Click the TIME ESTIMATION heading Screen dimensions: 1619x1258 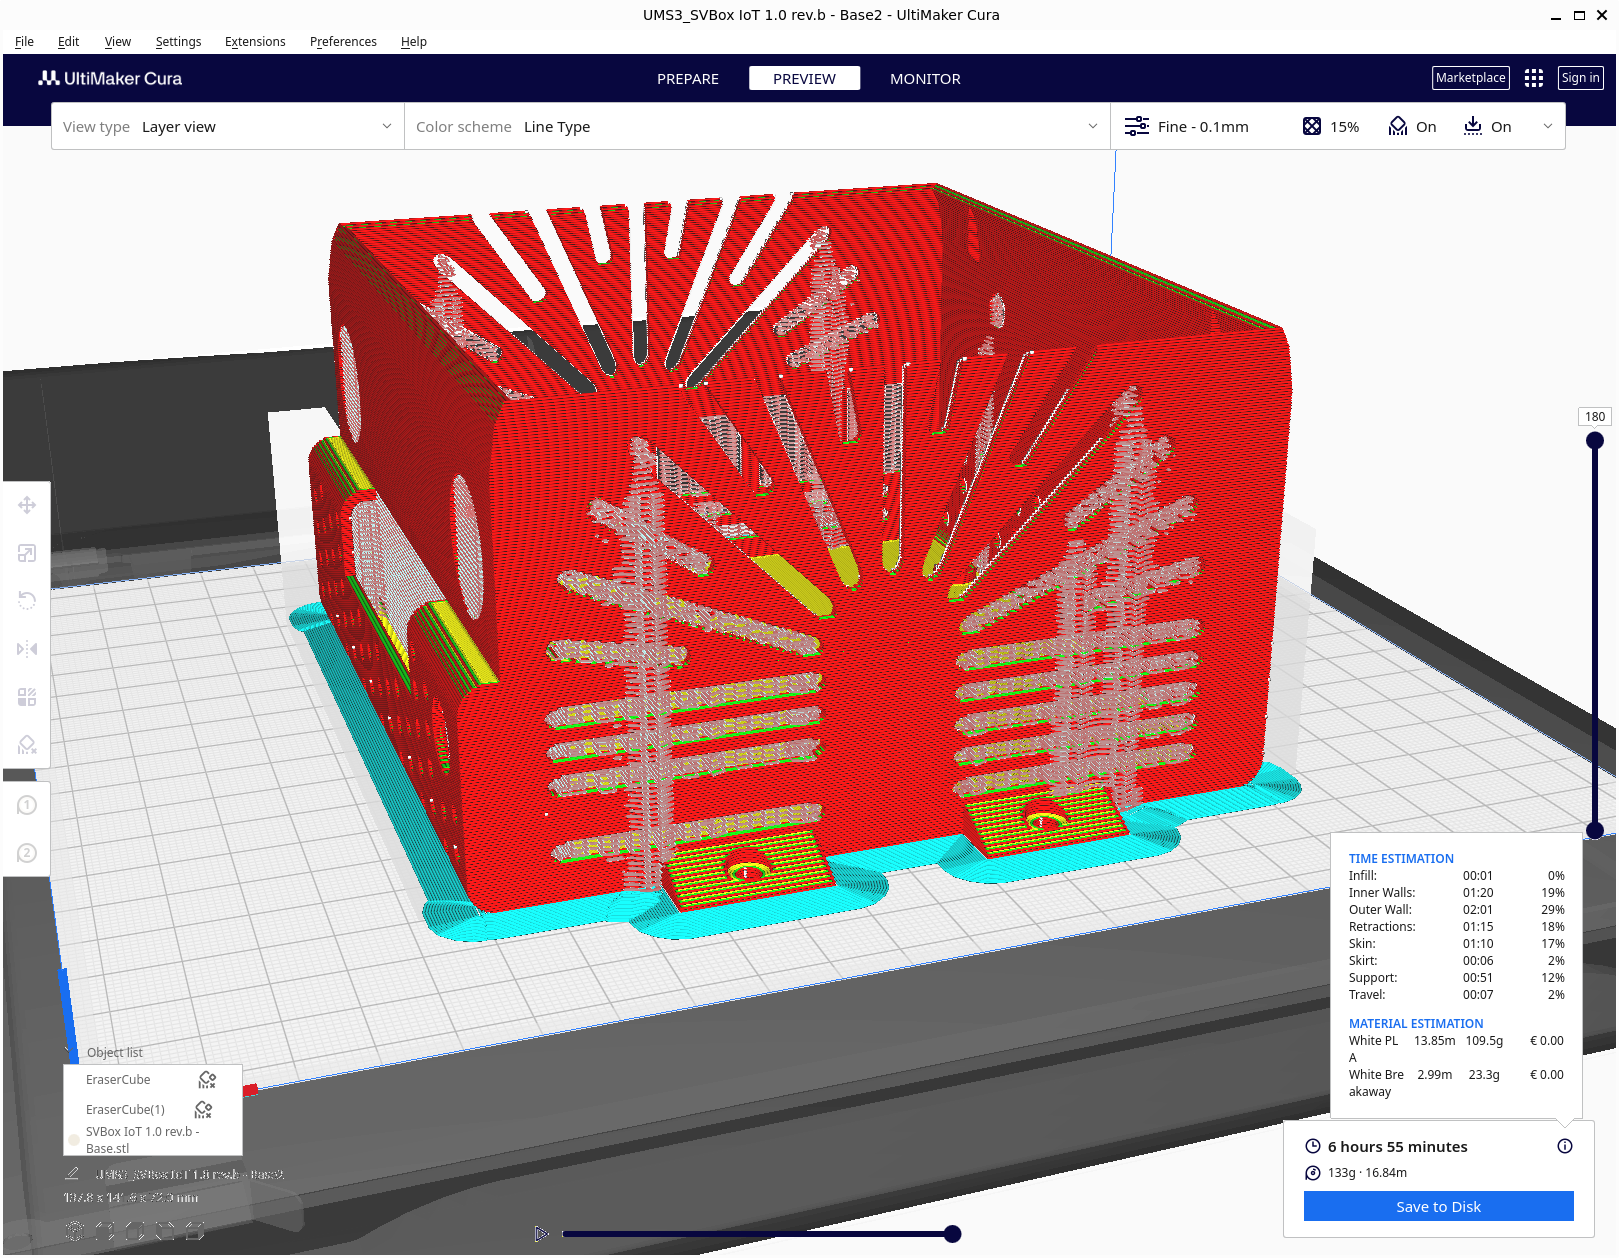point(1401,859)
